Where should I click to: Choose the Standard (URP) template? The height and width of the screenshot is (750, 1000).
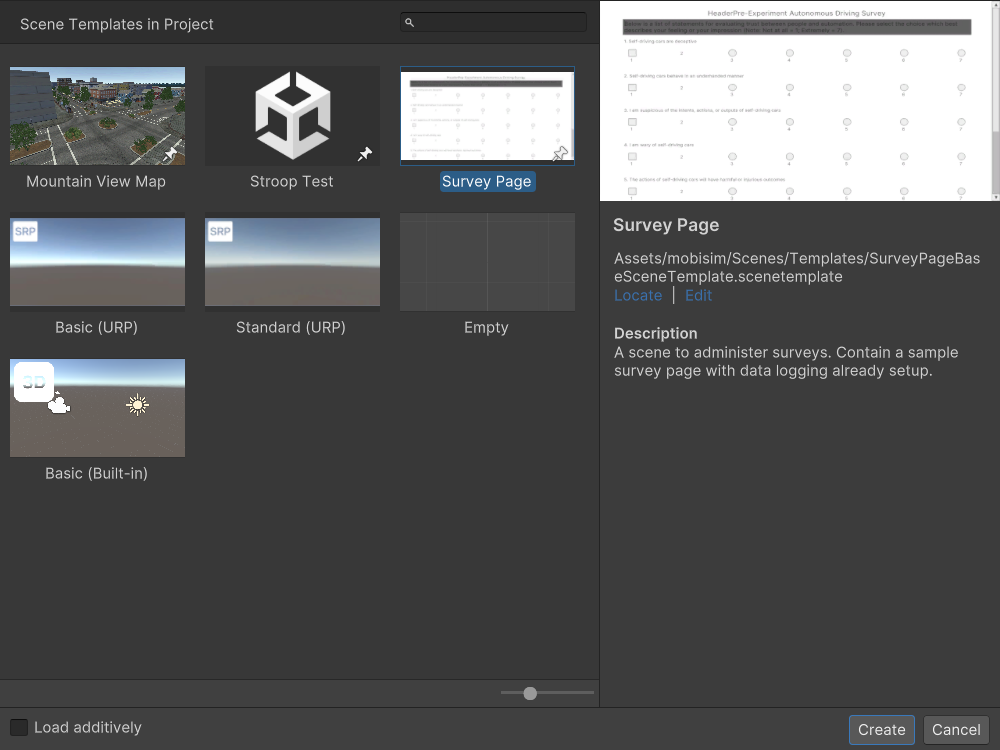[x=292, y=261]
